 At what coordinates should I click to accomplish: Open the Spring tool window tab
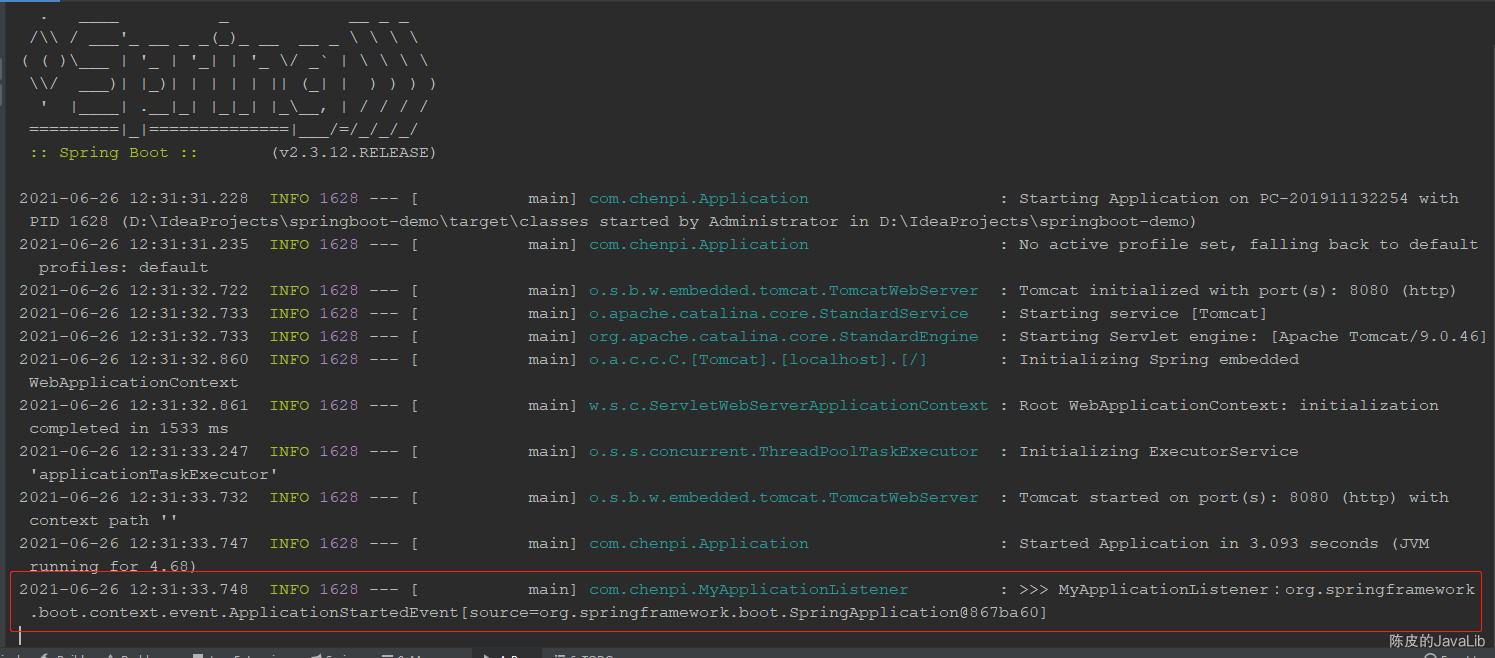tap(332, 656)
